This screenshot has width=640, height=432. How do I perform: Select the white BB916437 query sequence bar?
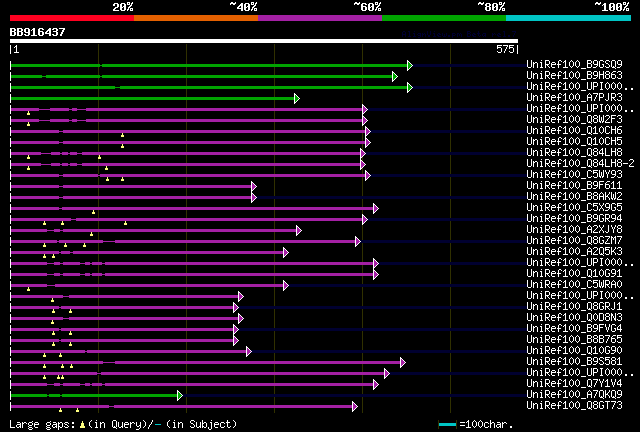click(264, 41)
